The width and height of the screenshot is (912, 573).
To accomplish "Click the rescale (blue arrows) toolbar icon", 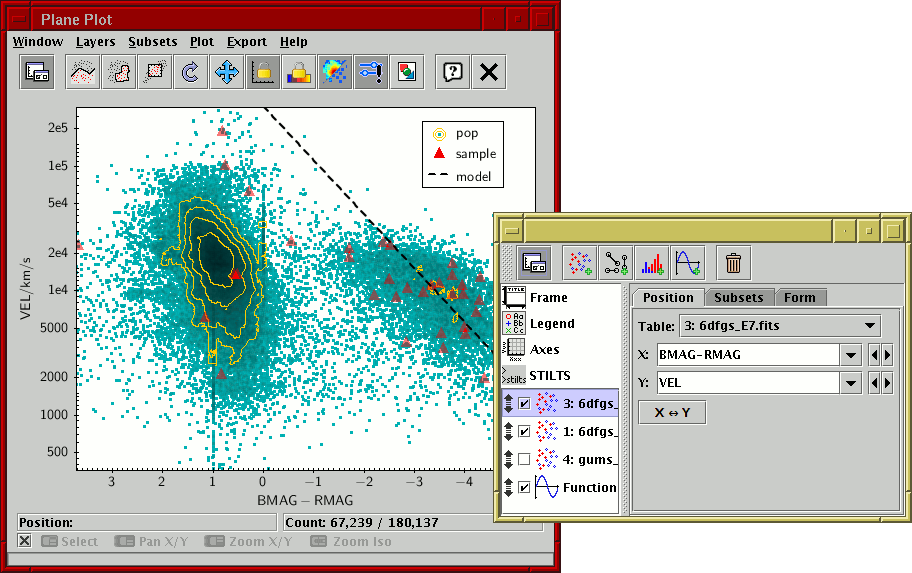I will pyautogui.click(x=226, y=72).
